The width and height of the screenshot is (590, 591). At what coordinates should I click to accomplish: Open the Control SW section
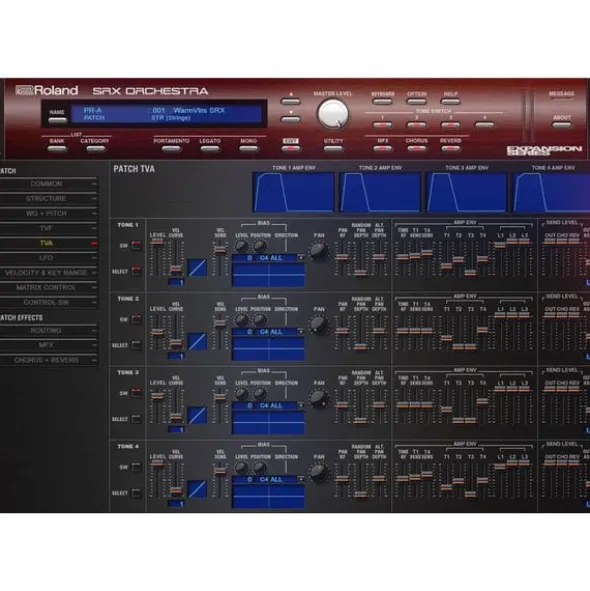tap(48, 302)
